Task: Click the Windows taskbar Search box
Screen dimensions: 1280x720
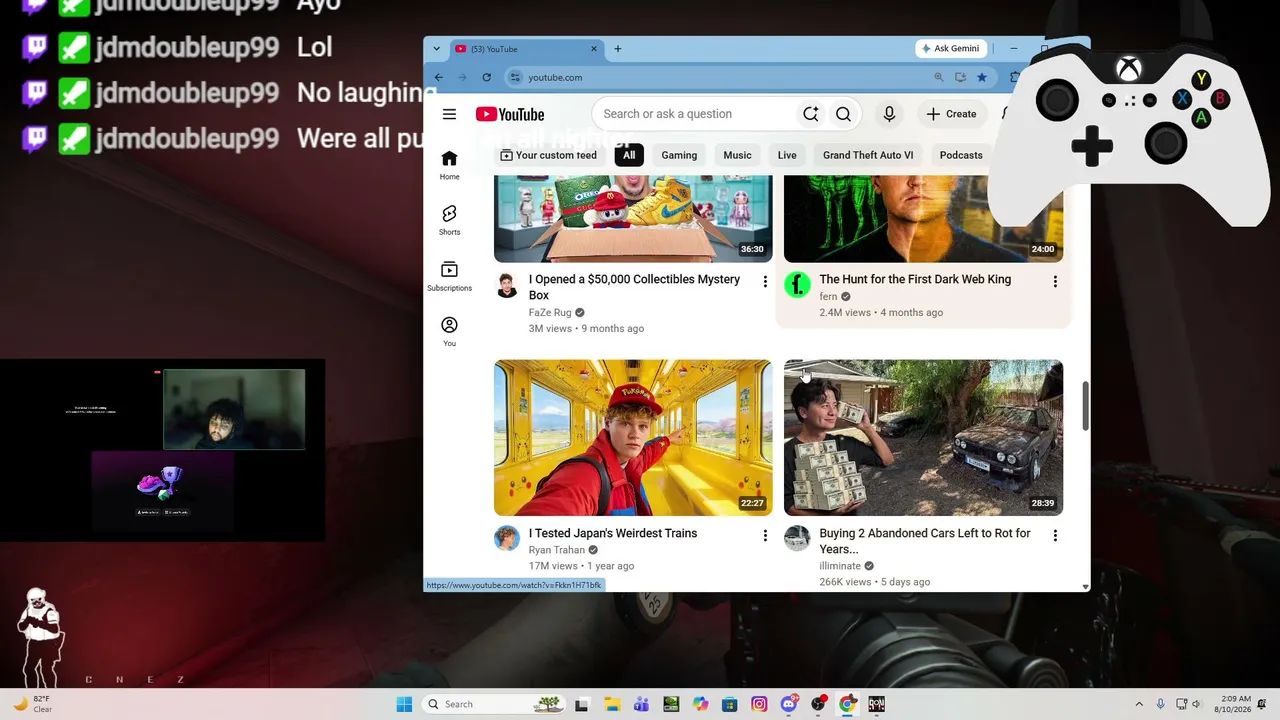Action: (x=493, y=704)
